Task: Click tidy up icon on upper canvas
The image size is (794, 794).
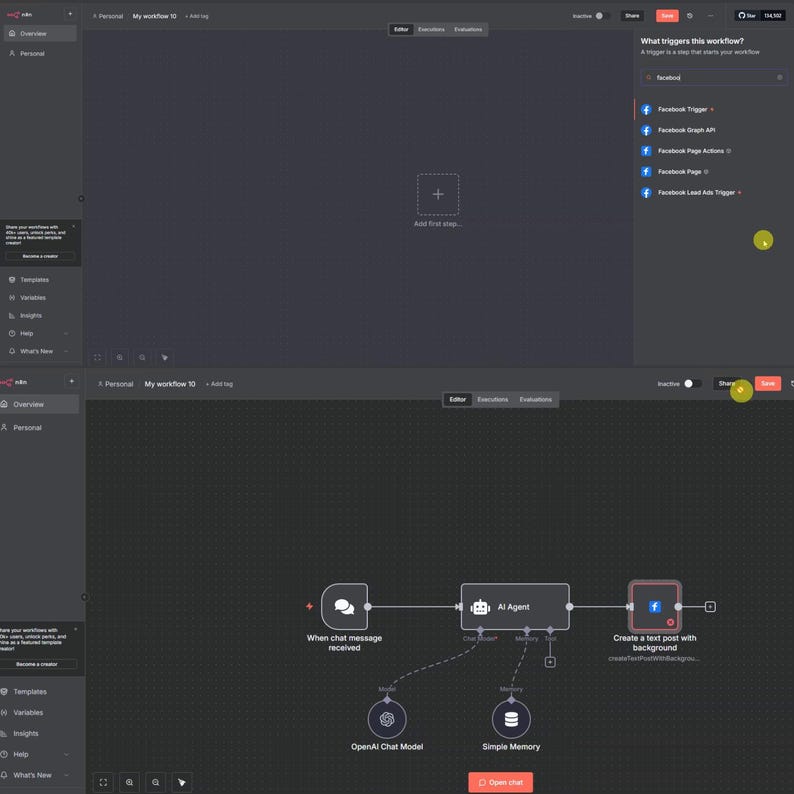Action: pyautogui.click(x=165, y=358)
